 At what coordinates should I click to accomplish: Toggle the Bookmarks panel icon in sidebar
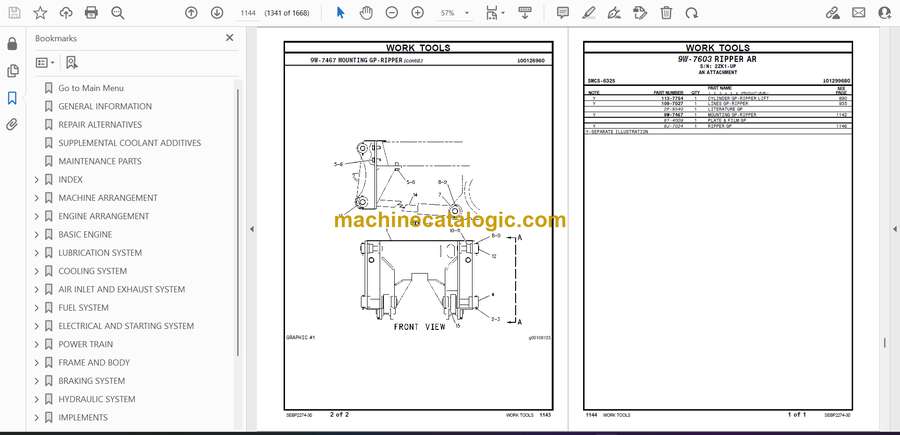[12, 98]
